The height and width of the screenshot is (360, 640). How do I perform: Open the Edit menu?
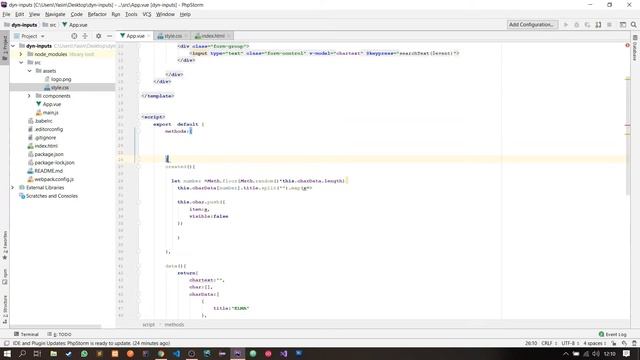click(x=19, y=14)
